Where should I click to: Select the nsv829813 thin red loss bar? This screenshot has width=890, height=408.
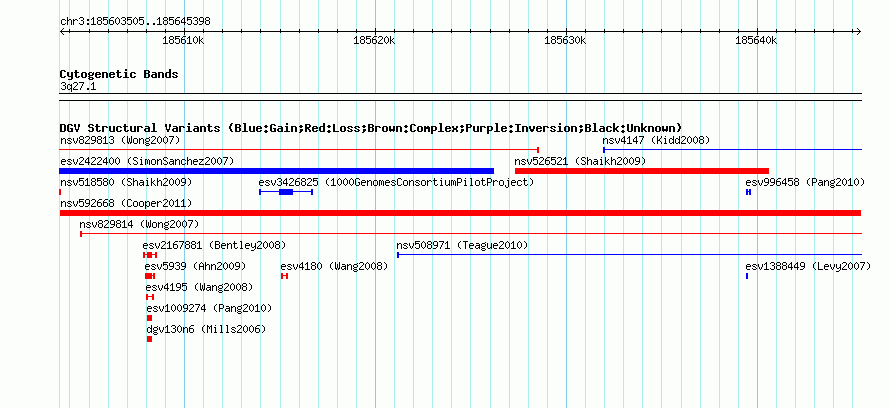[x=299, y=150]
